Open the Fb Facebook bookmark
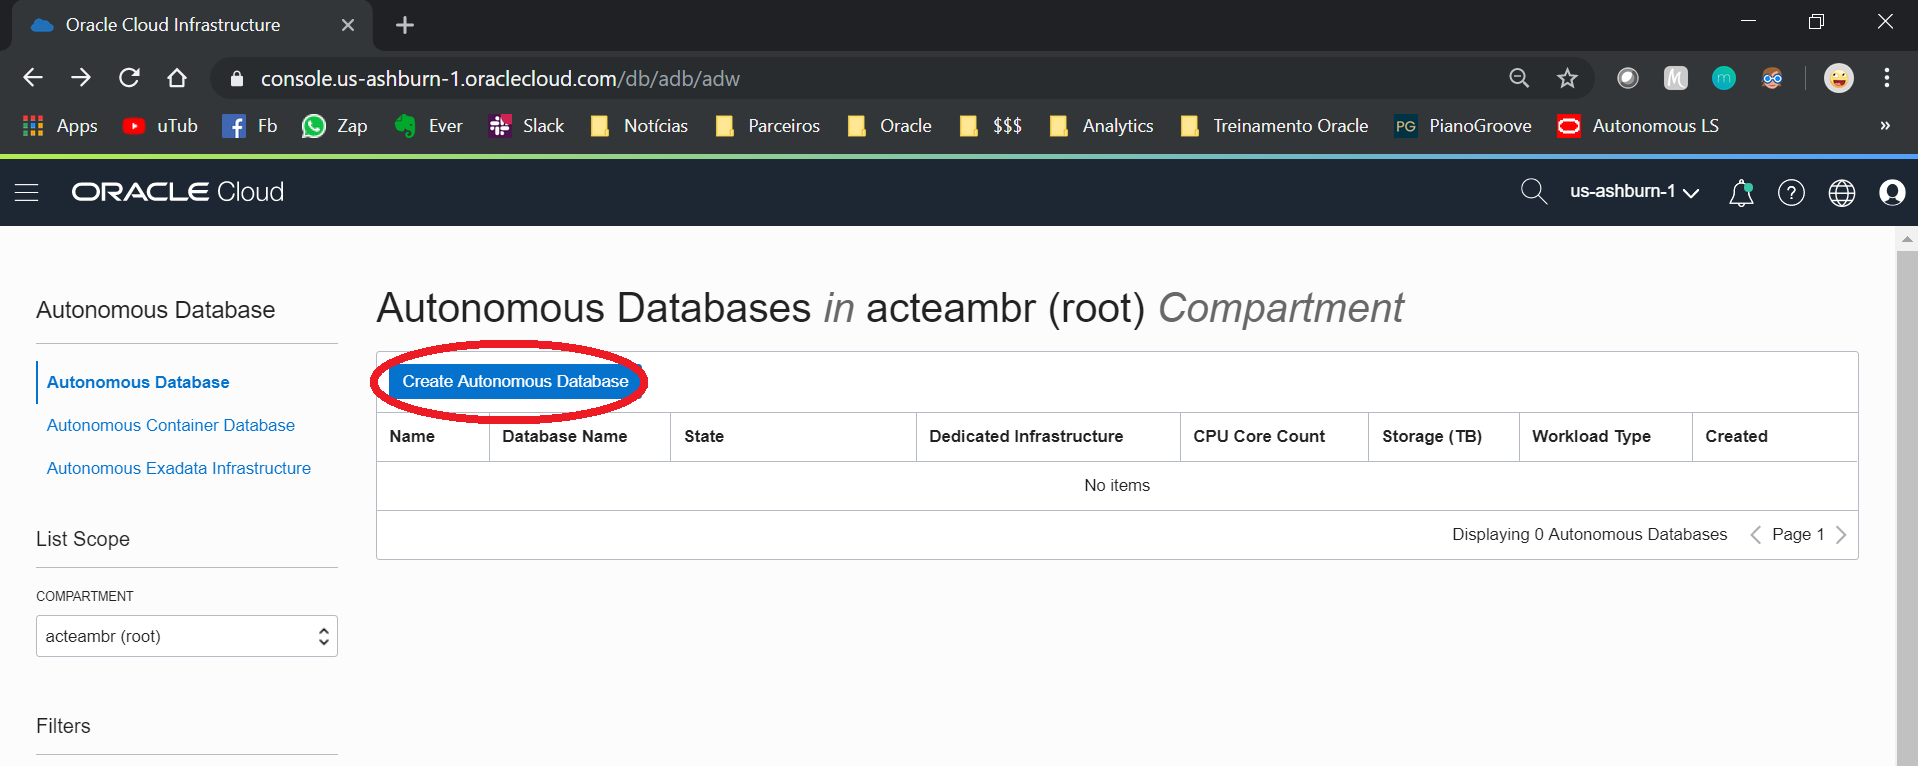 tap(250, 126)
